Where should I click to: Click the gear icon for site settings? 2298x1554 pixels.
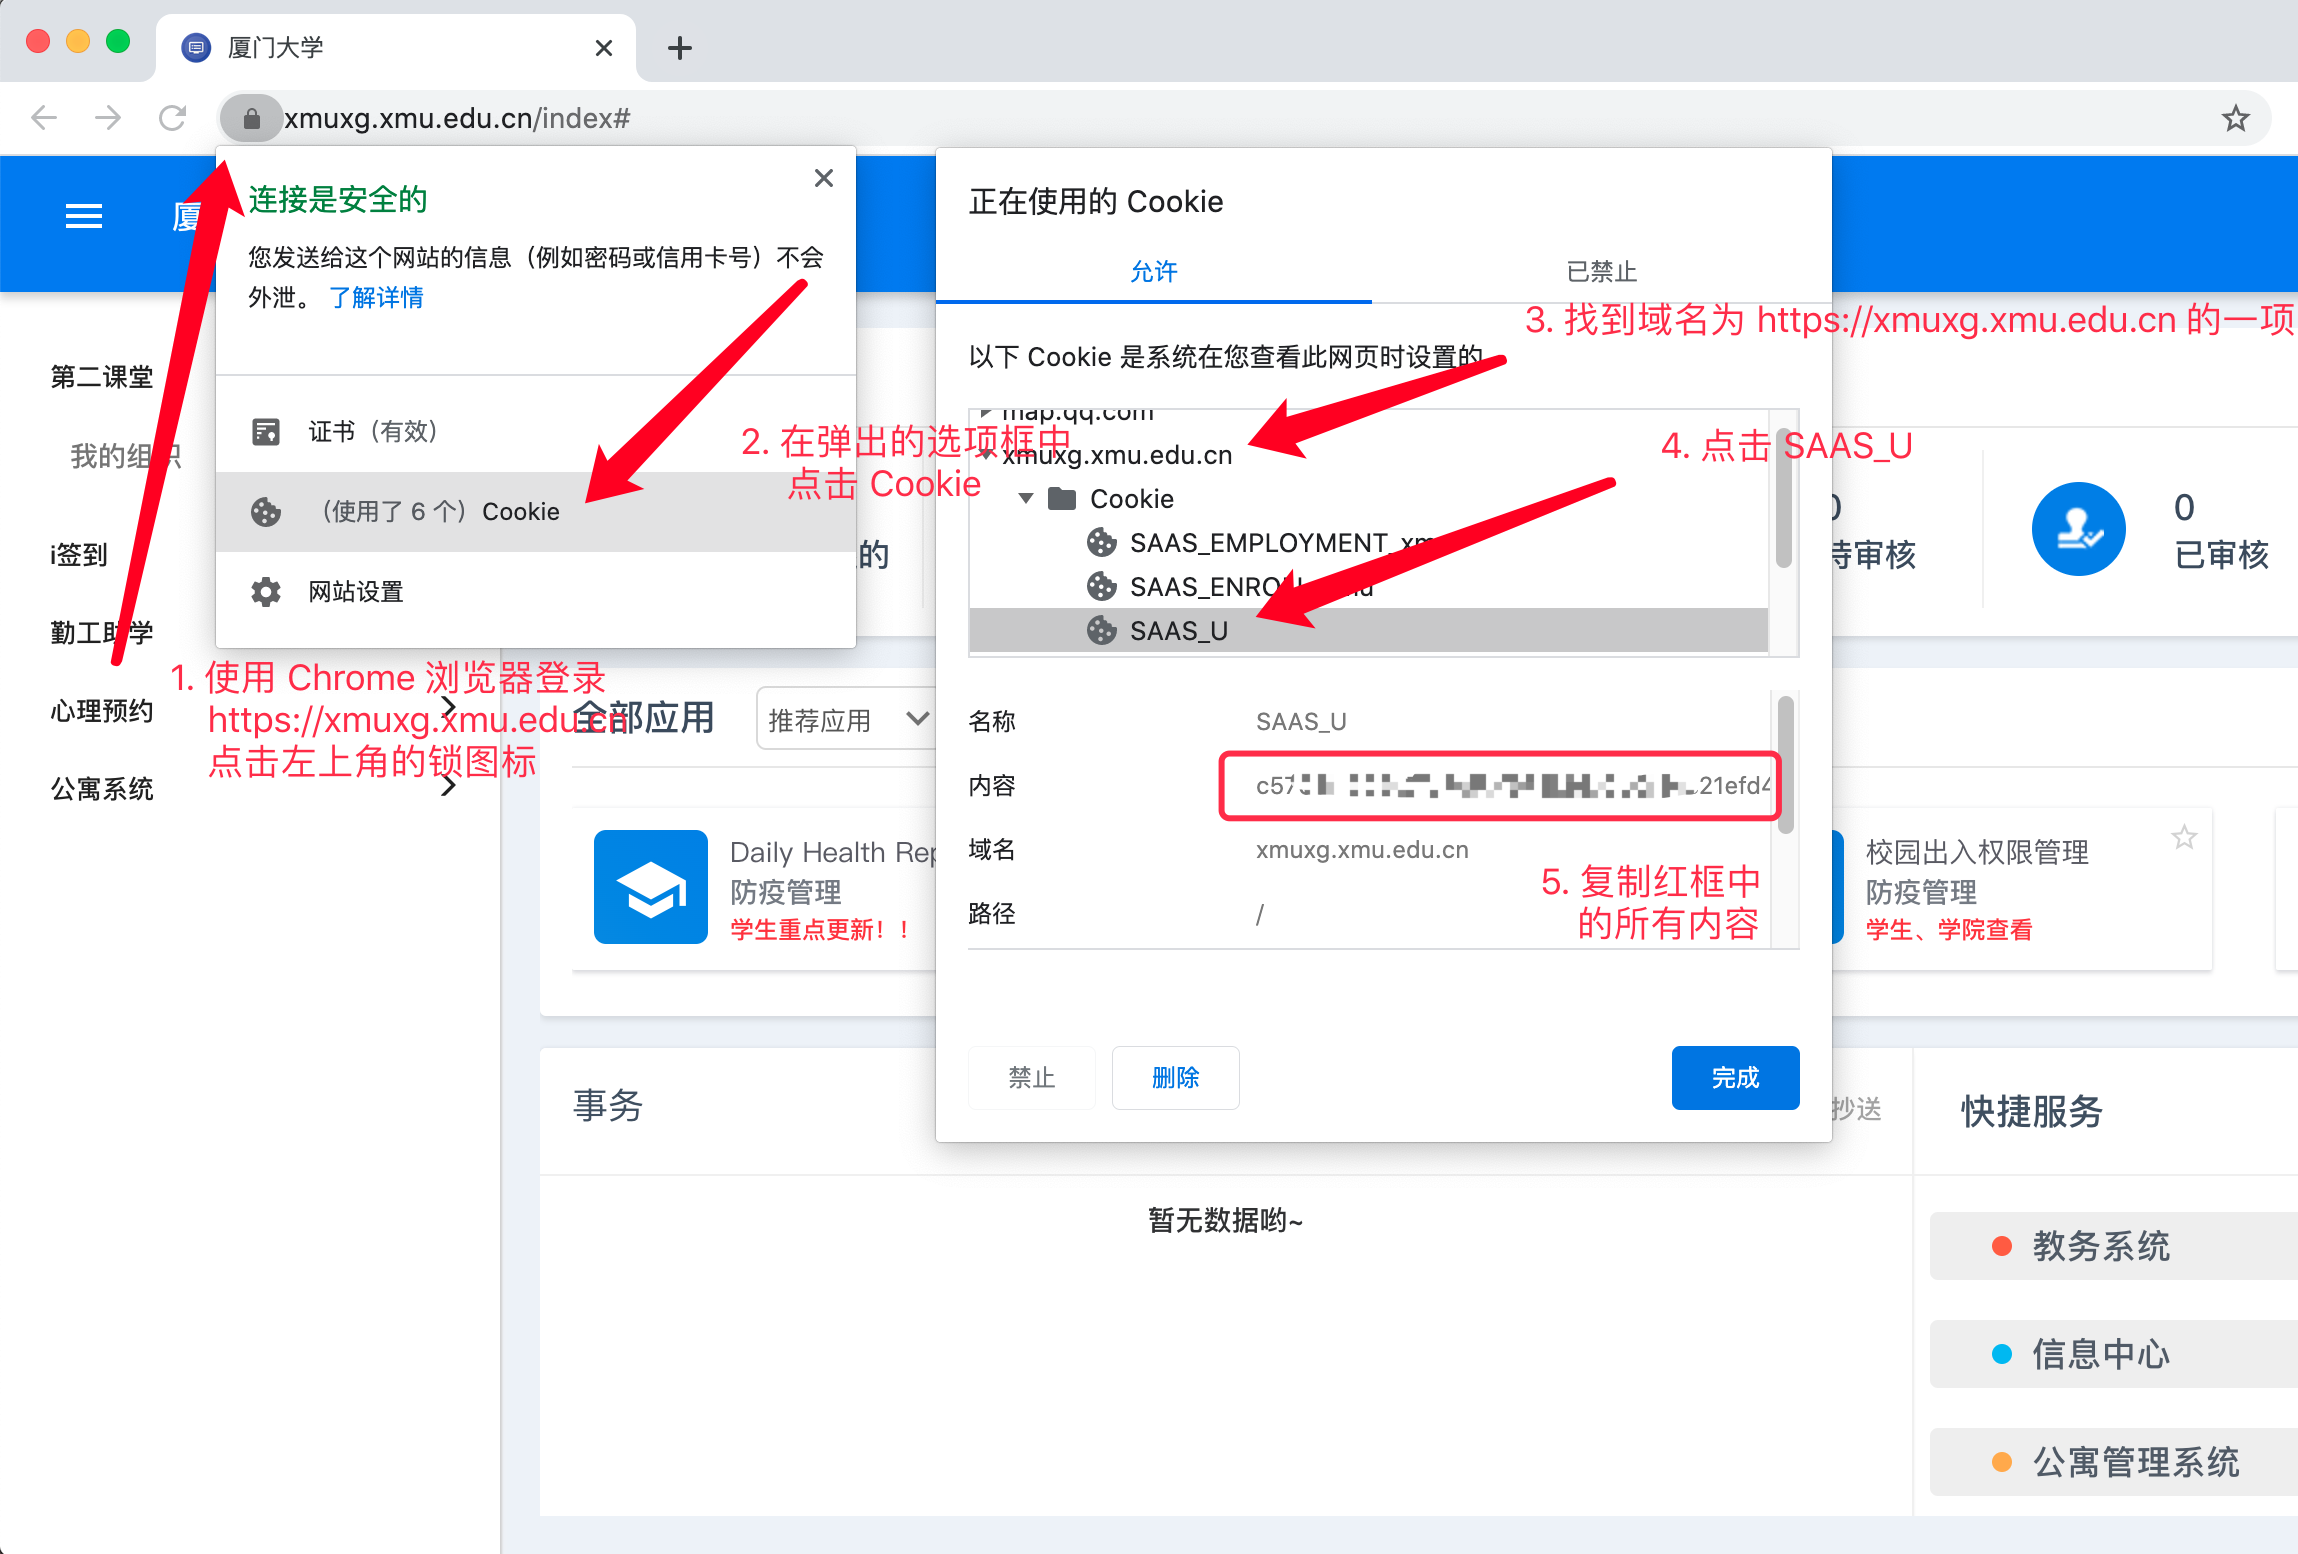pyautogui.click(x=266, y=592)
